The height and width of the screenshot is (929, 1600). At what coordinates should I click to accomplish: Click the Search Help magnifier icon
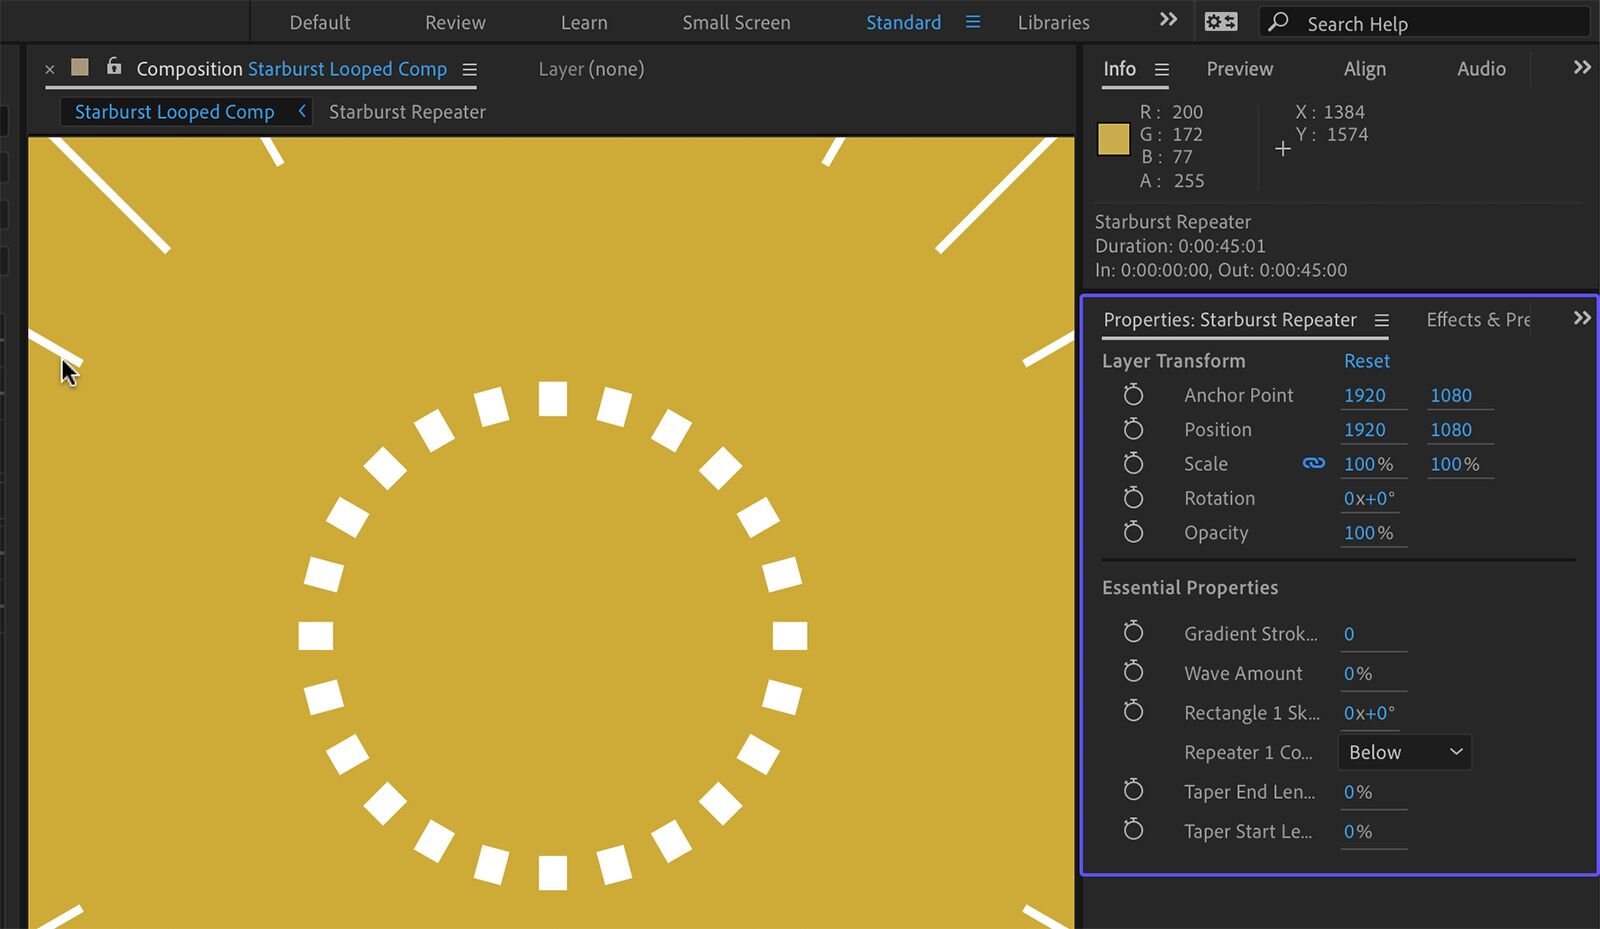tap(1277, 22)
